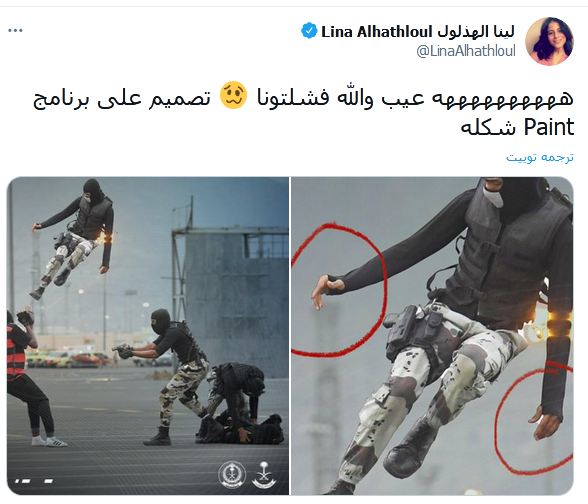588x504 pixels.
Task: Open the left photo of soldiers
Action: [x=148, y=336]
